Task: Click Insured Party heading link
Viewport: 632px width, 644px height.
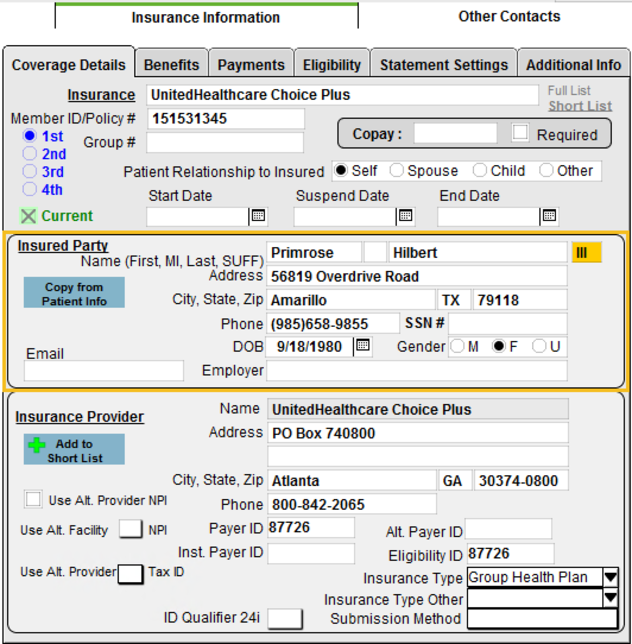Action: pos(63,245)
